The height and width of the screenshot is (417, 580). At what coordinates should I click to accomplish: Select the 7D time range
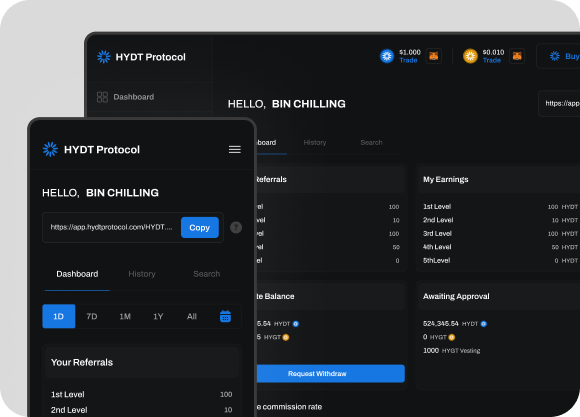pos(92,316)
